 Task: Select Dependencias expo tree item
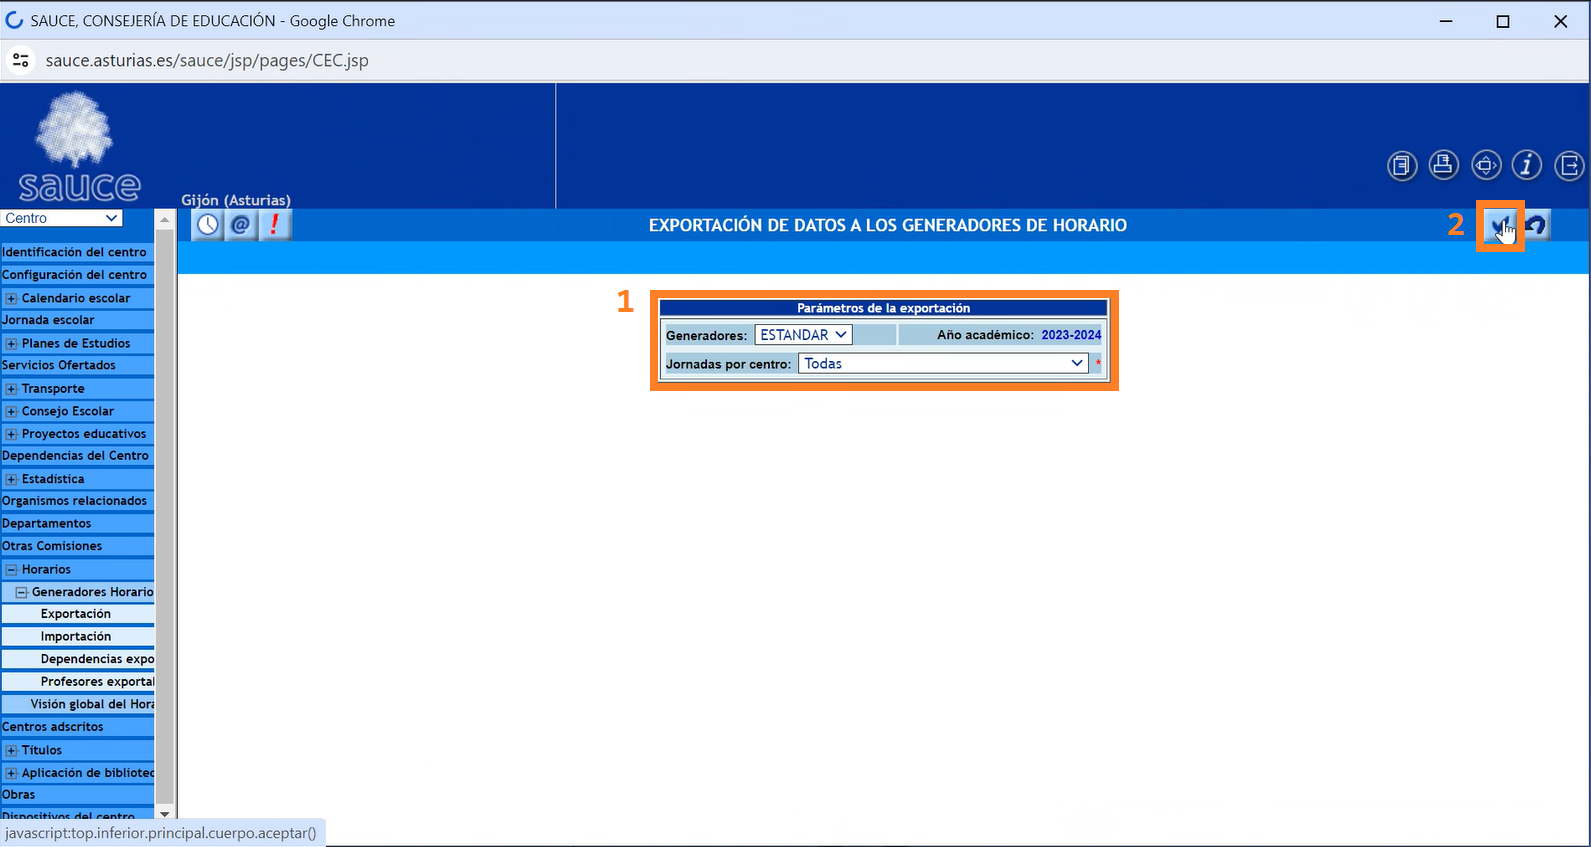tap(97, 659)
